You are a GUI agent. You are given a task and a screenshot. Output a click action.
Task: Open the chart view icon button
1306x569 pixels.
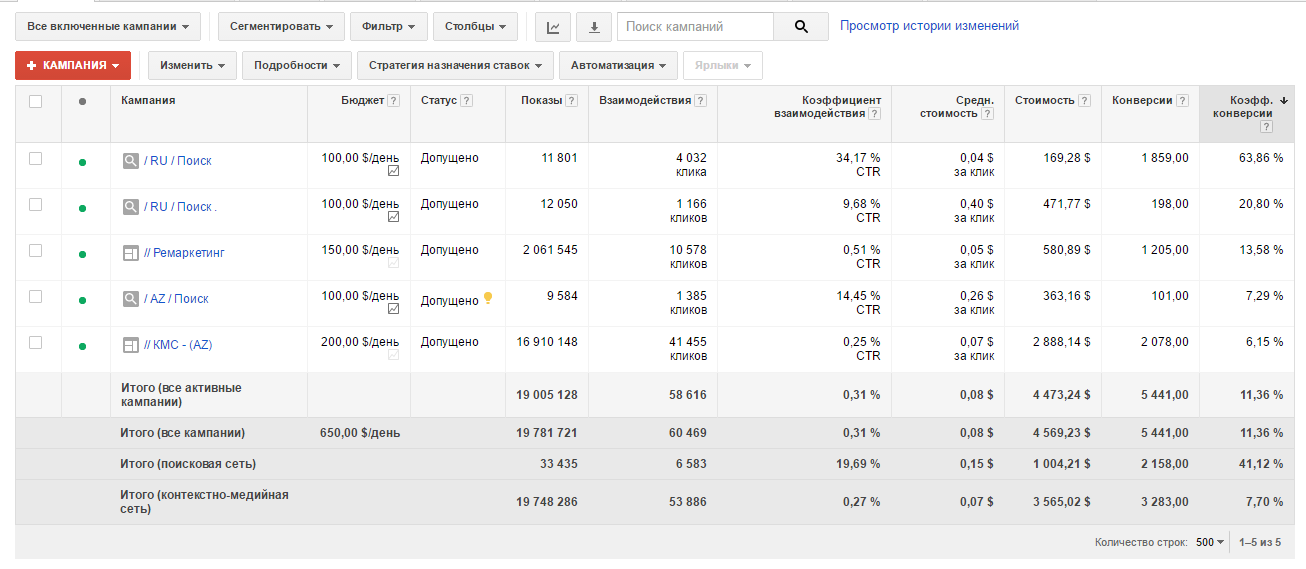coord(553,27)
